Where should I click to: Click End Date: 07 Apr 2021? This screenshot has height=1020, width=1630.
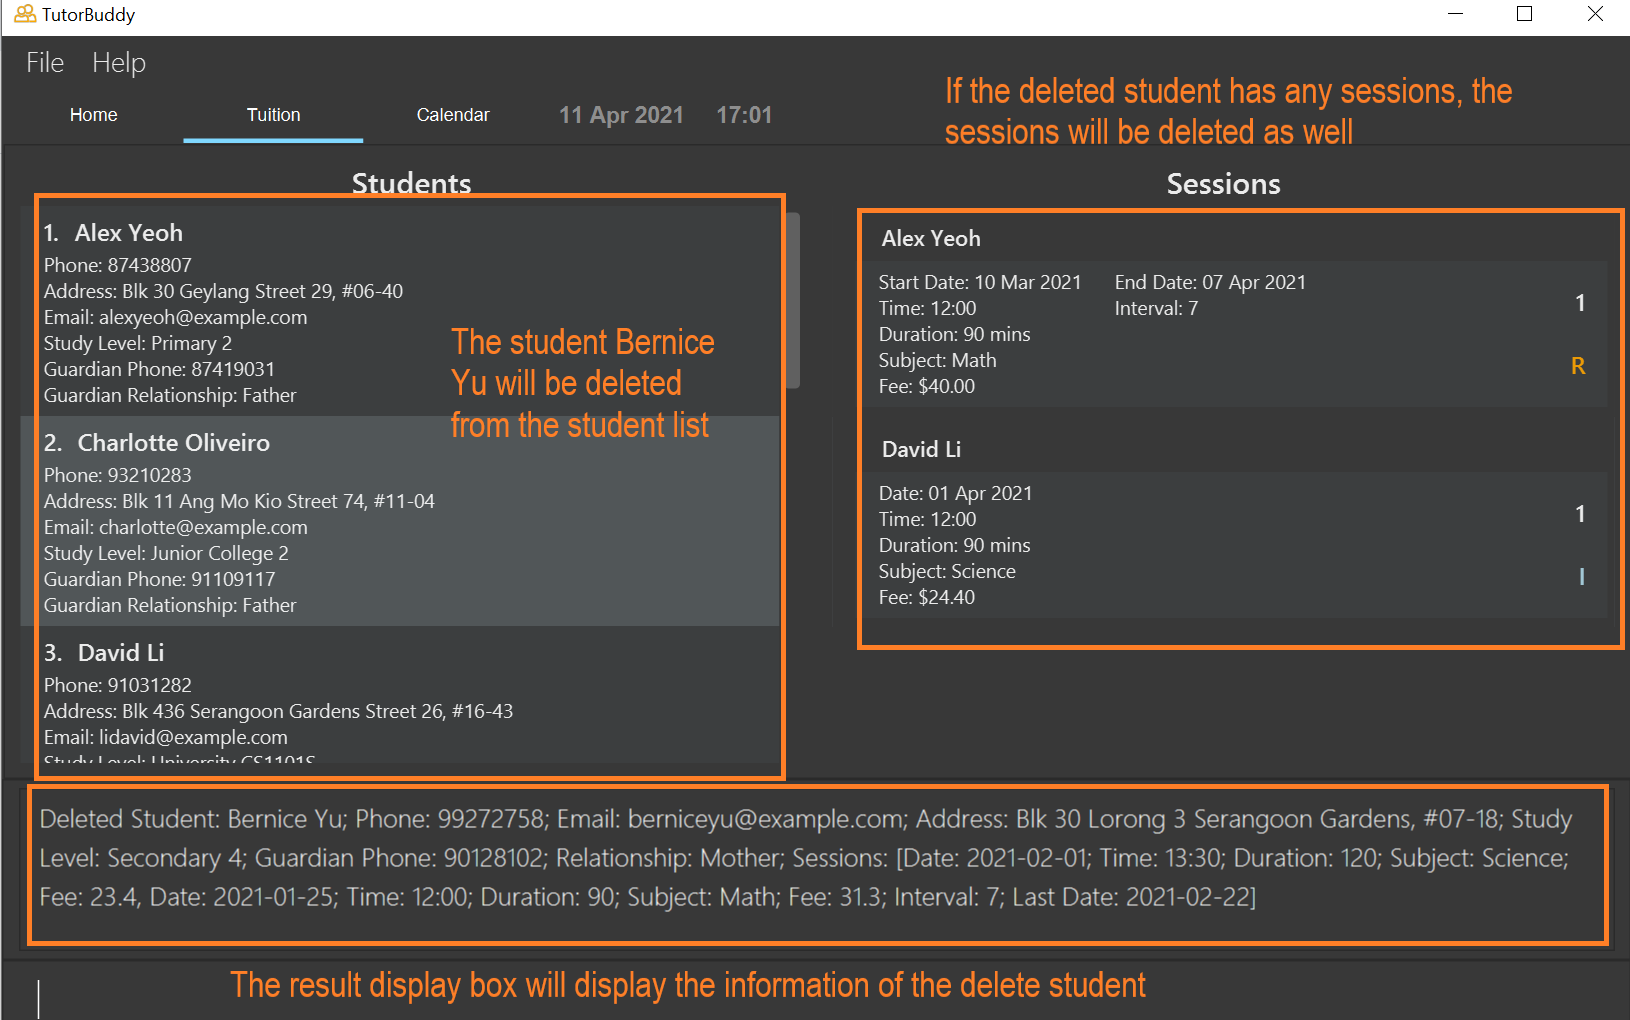(x=1210, y=282)
